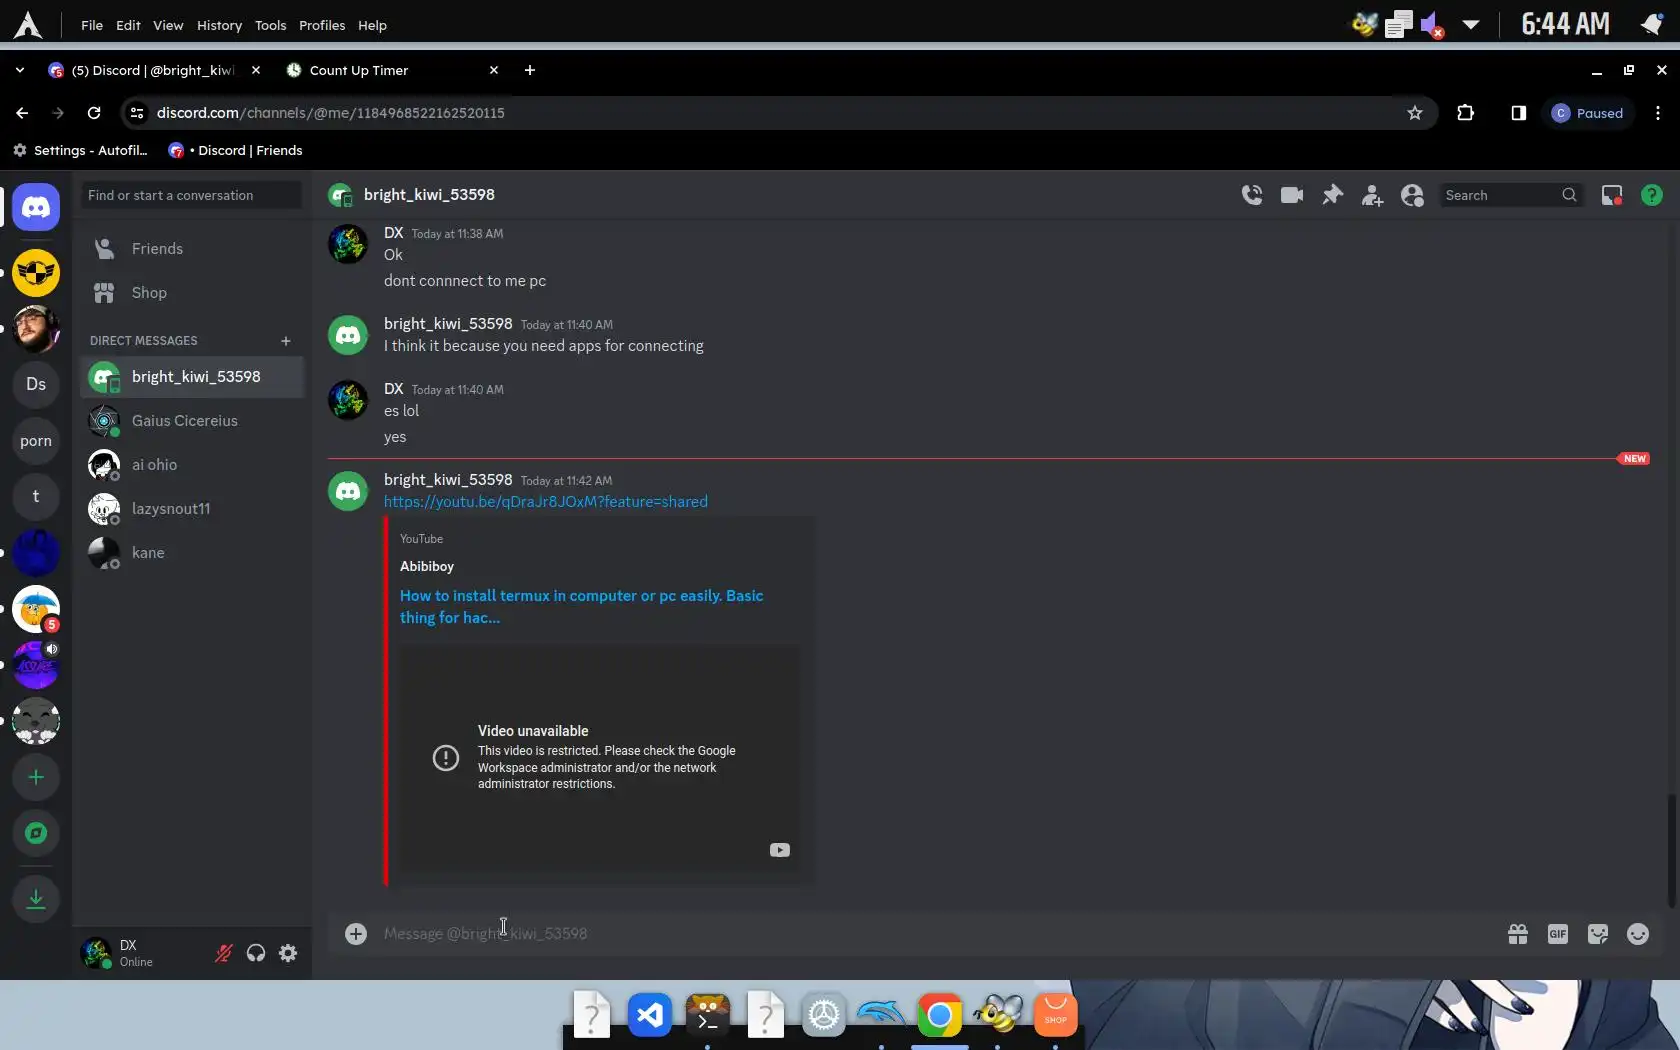Click Find or start a conversation box
Image resolution: width=1680 pixels, height=1050 pixels.
tap(191, 195)
